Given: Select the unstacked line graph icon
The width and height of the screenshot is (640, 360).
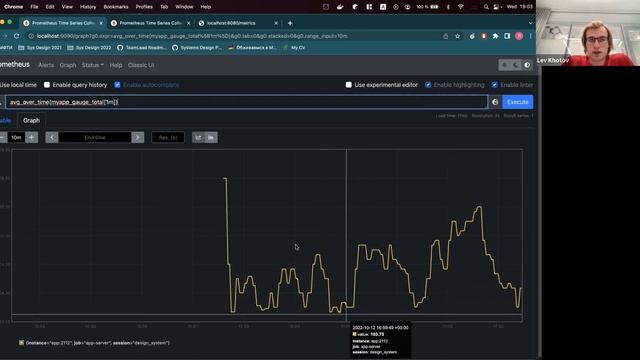Looking at the screenshot, I should (x=198, y=138).
